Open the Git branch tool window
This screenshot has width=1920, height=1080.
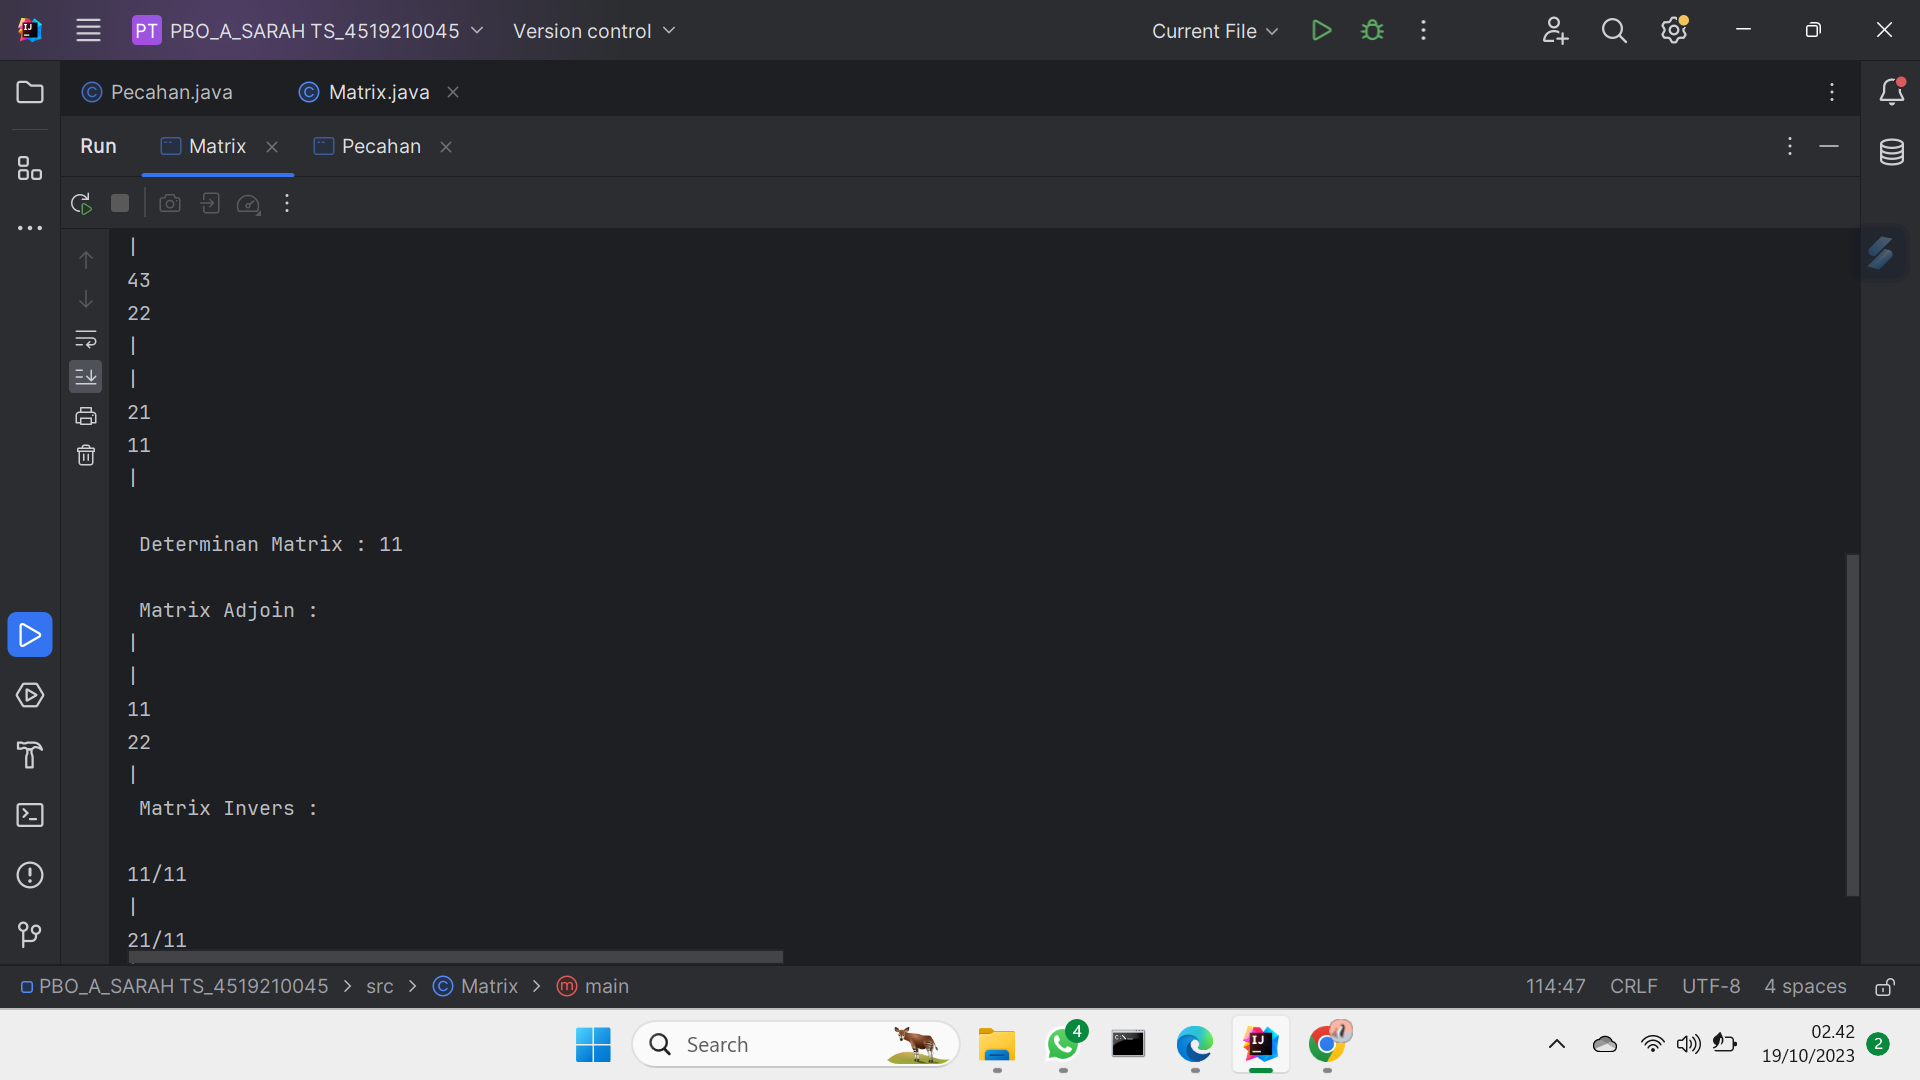30,934
